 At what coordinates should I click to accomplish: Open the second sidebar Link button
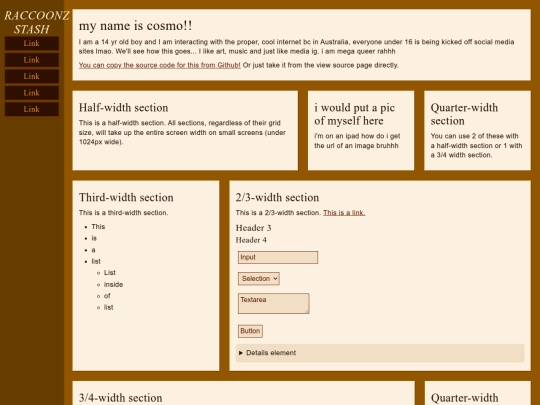click(x=32, y=60)
